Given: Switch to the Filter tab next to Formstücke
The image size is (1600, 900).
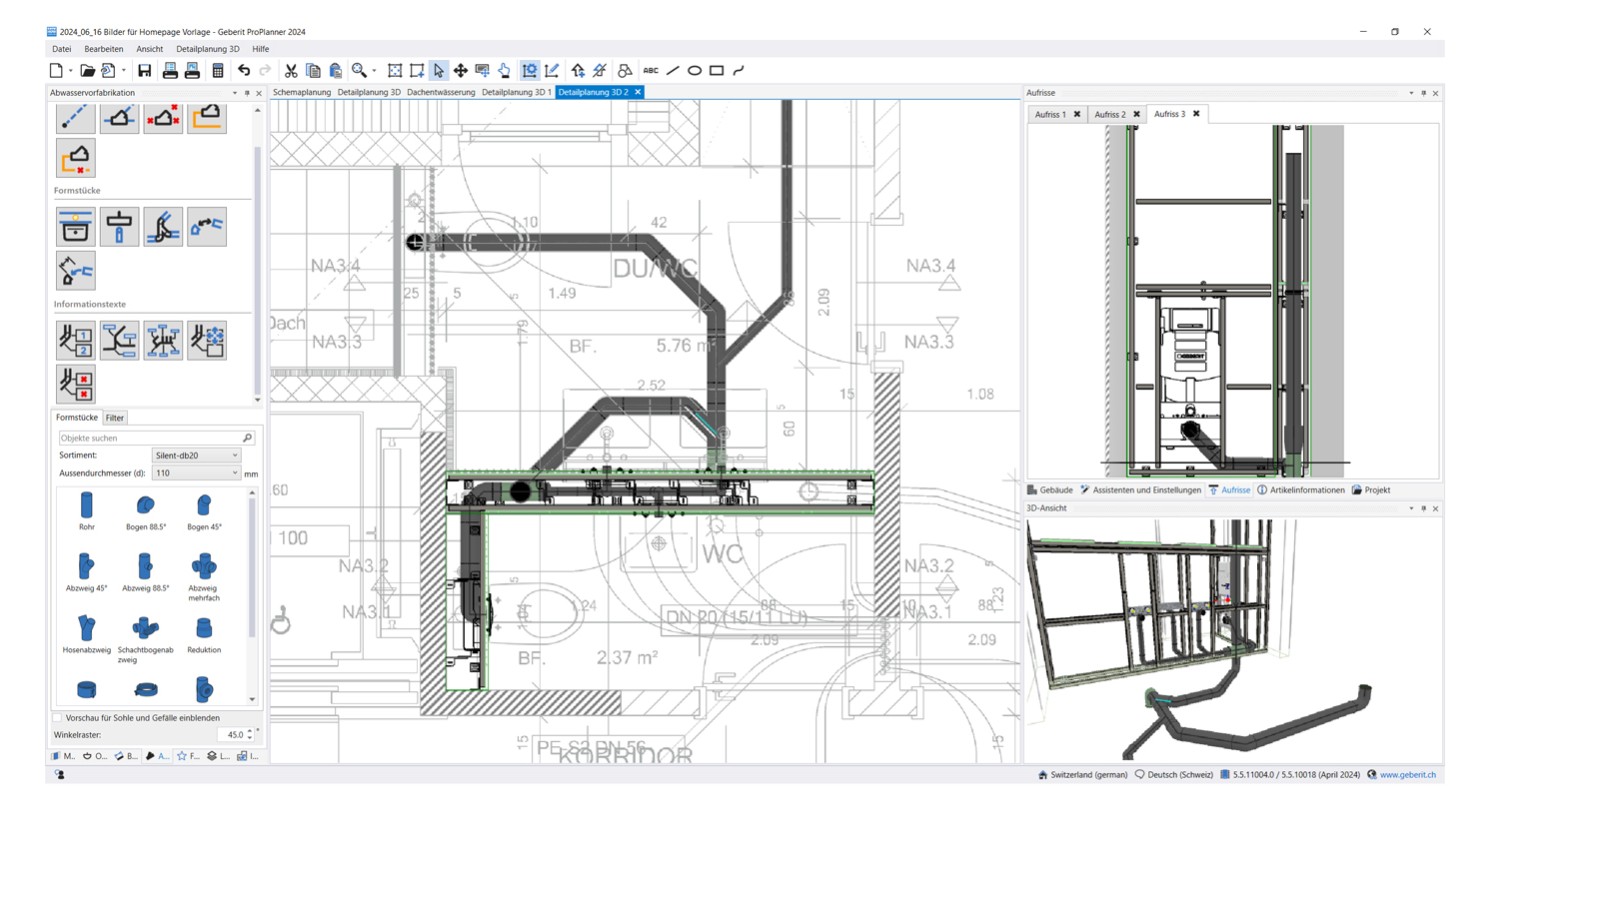Looking at the screenshot, I should (114, 417).
